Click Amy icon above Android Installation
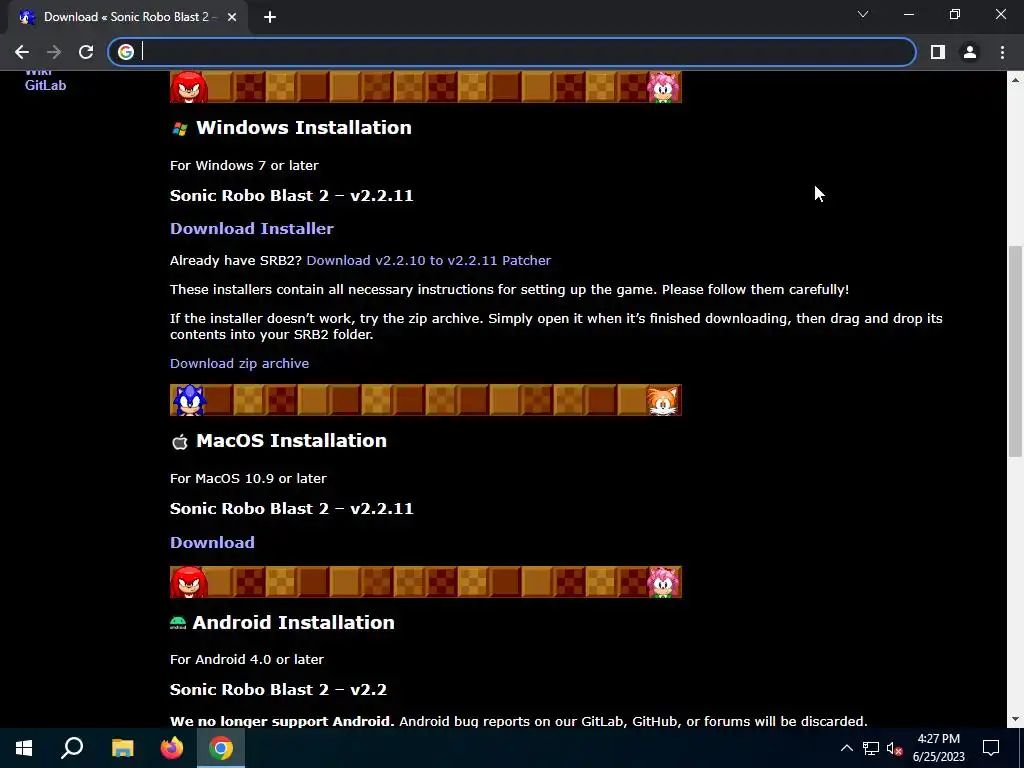1024x768 pixels. coord(664,582)
